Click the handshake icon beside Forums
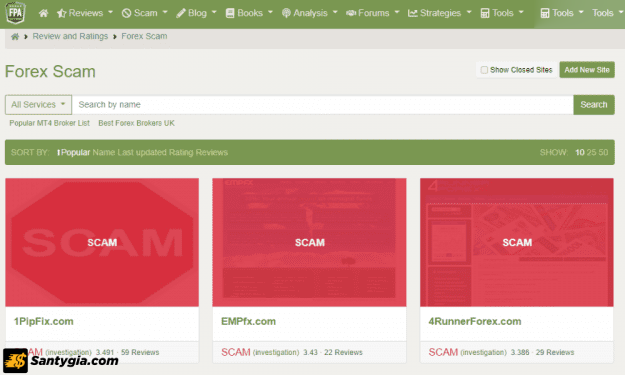This screenshot has height=375, width=625. pos(351,13)
